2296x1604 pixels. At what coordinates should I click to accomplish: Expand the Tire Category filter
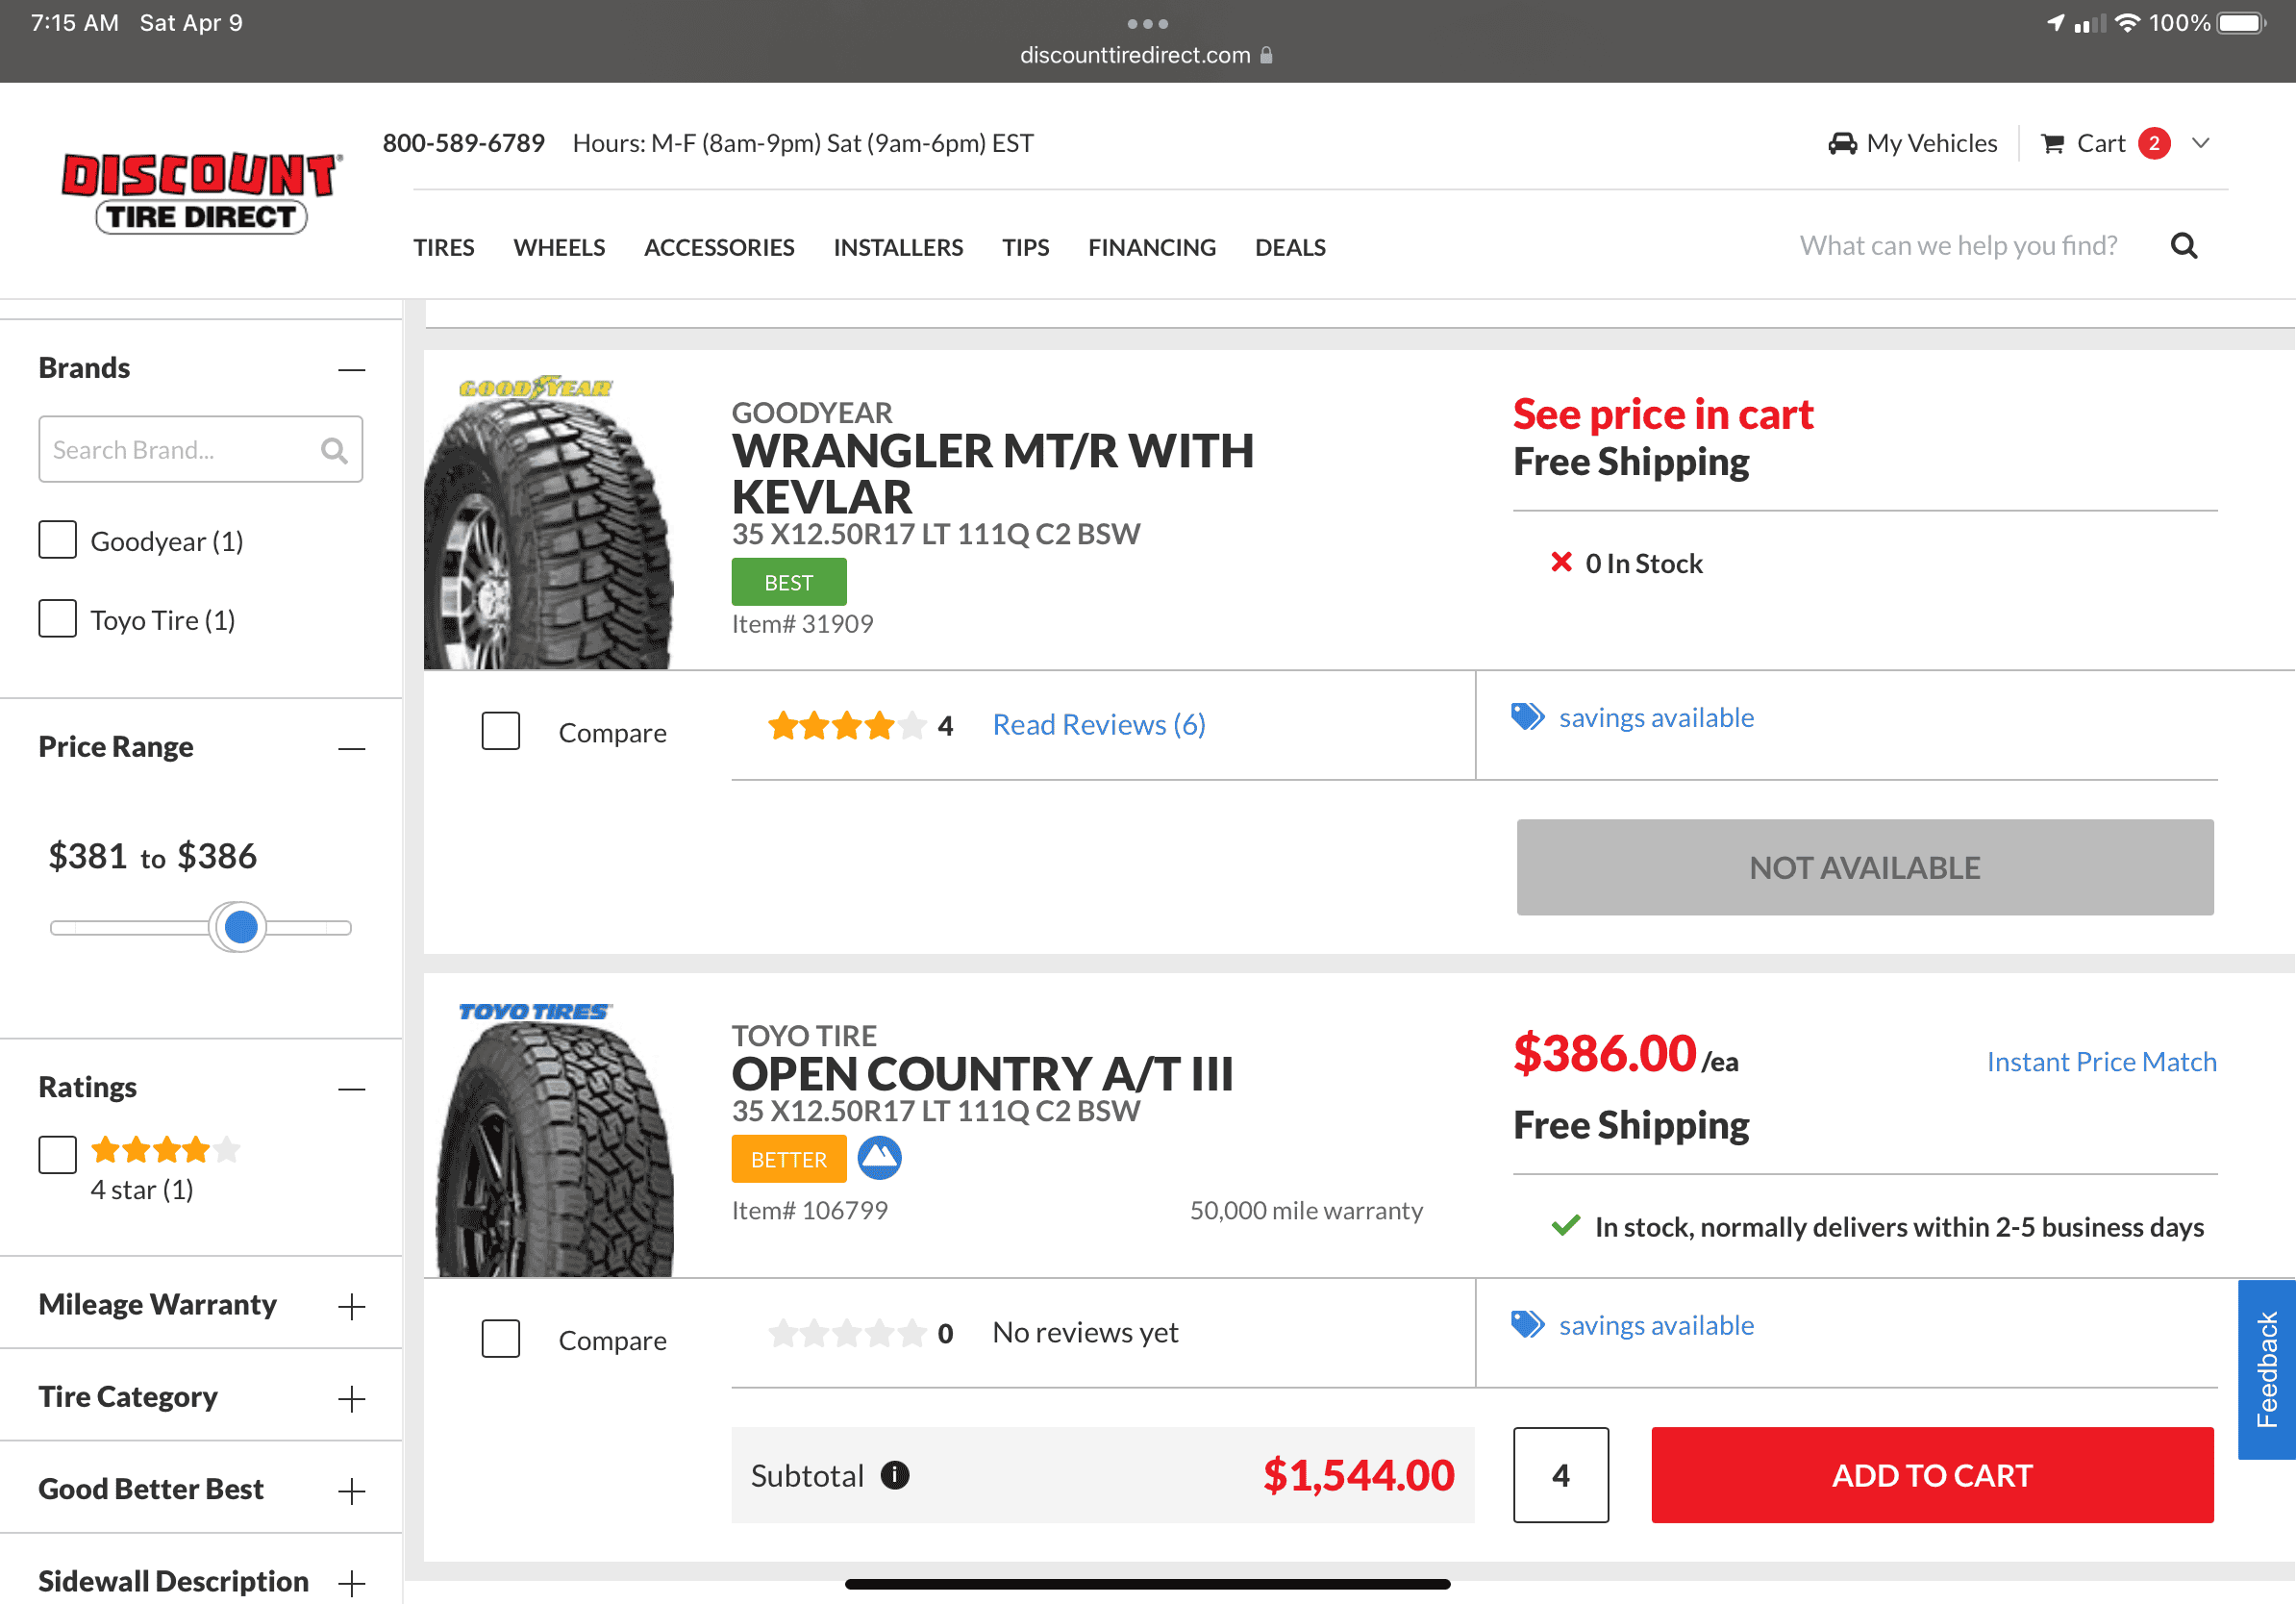[x=351, y=1399]
